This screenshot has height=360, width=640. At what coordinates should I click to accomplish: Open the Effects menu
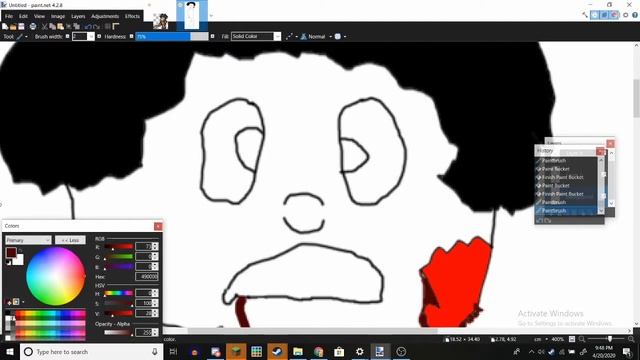(x=132, y=16)
